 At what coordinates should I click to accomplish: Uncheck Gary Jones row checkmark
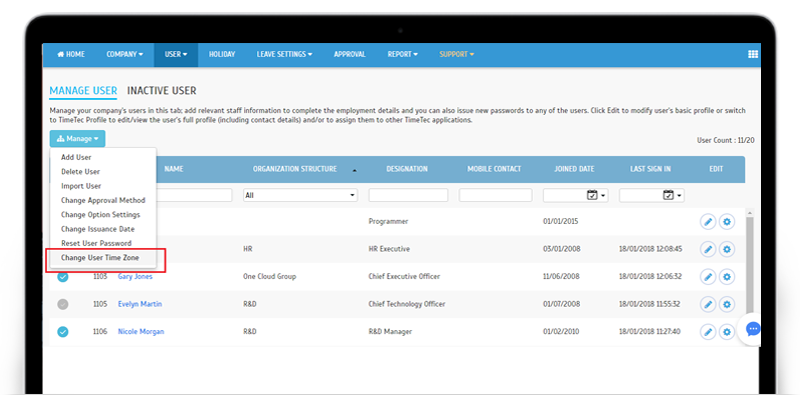click(63, 277)
